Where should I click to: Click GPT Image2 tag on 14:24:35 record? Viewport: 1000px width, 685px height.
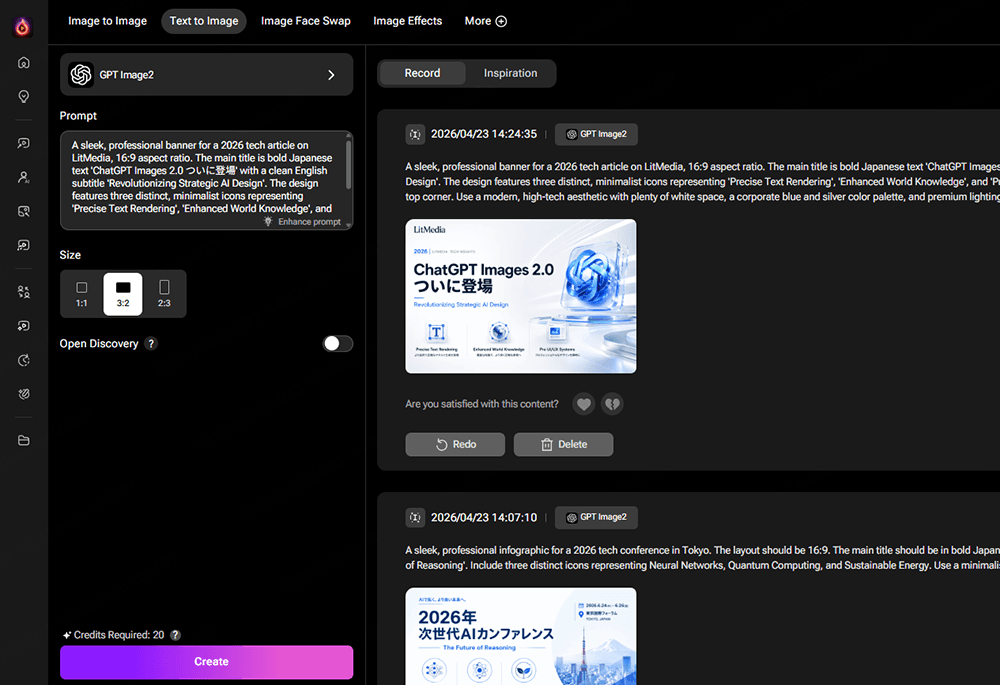596,135
